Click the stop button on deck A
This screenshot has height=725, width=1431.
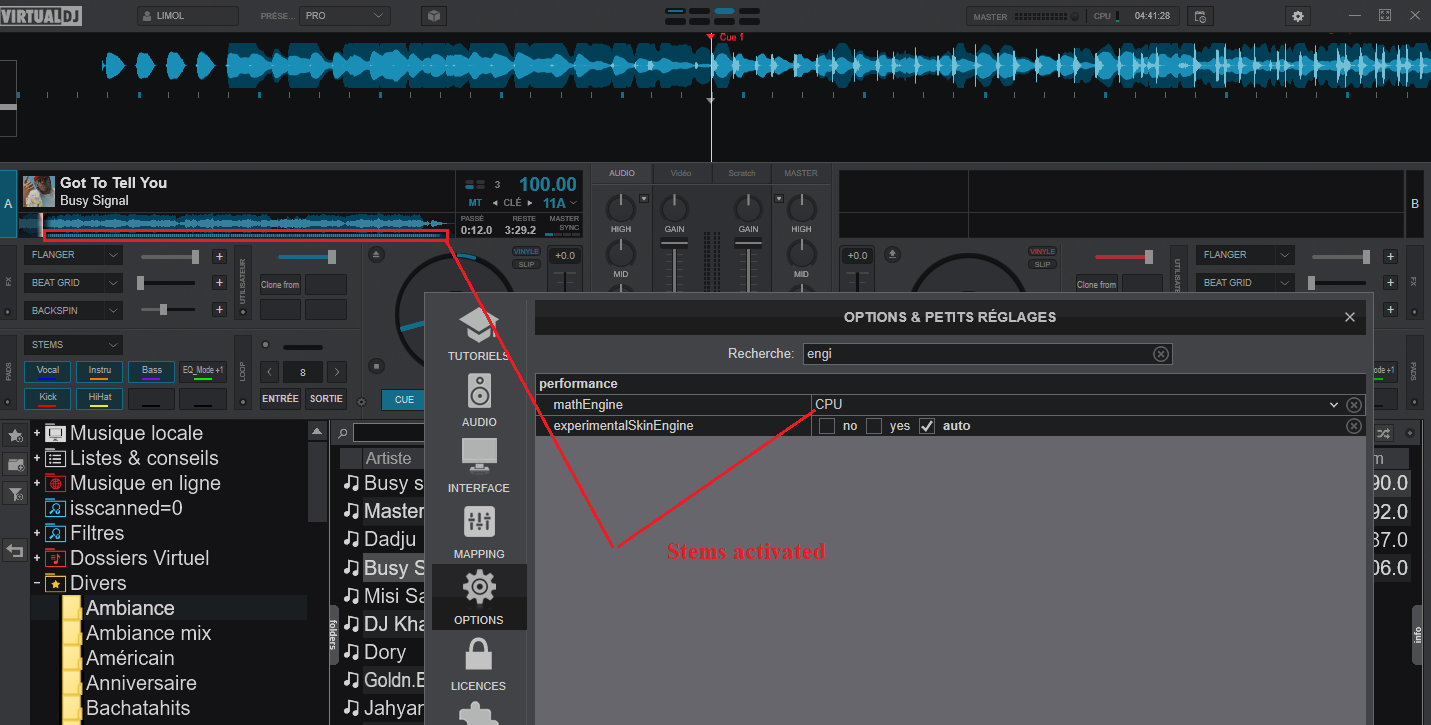pos(376,365)
